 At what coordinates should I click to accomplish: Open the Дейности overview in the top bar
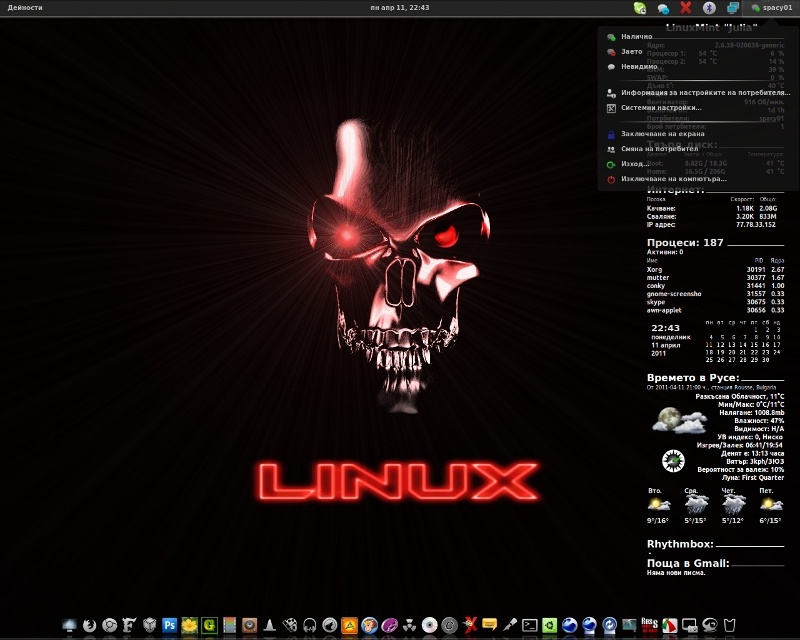25,8
